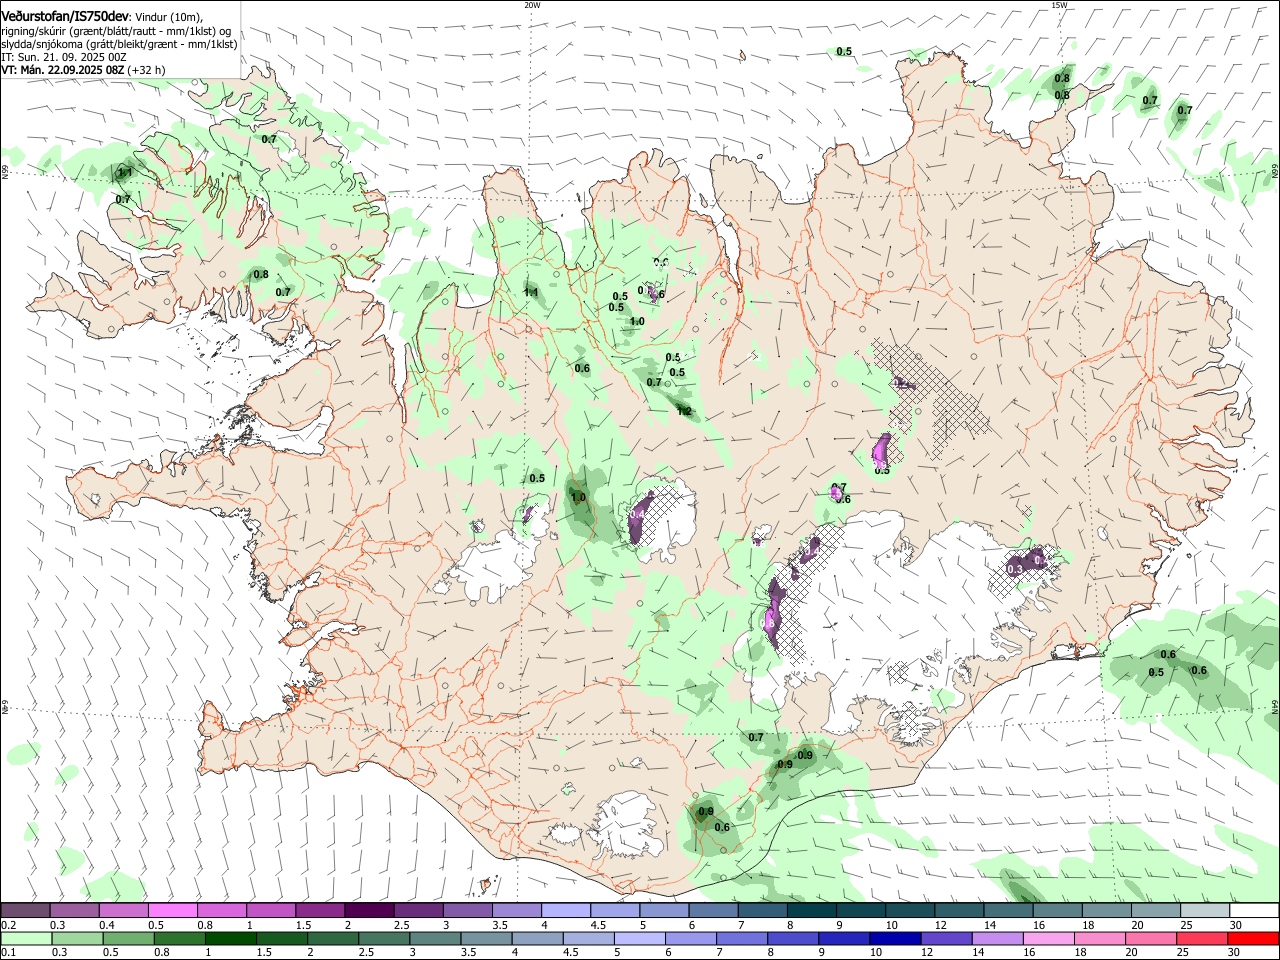
Task: Click the 0.3 value on the eastern hatched area
Action: click(1015, 569)
